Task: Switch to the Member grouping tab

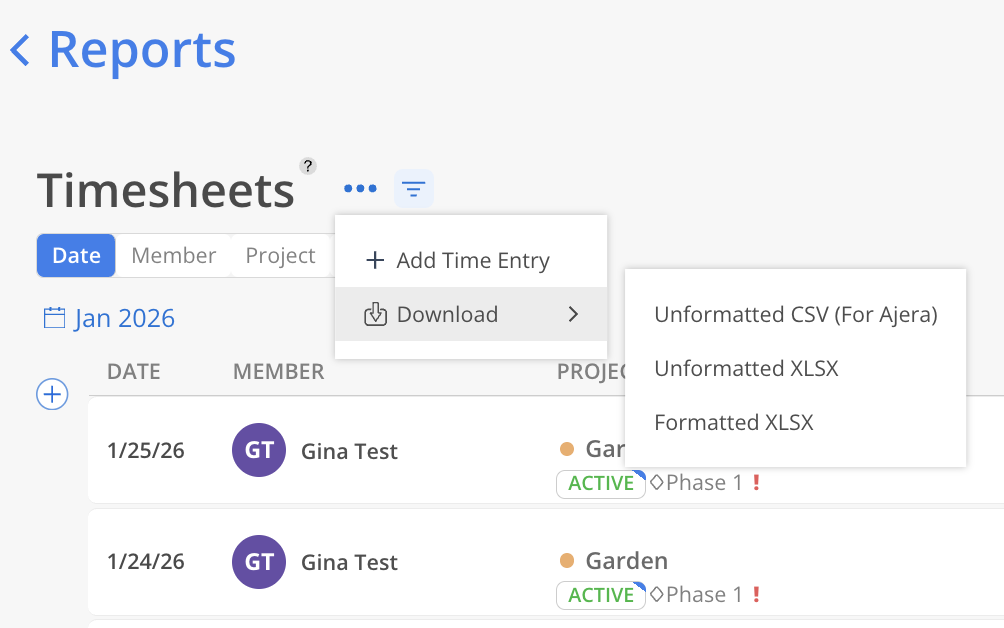Action: click(173, 256)
